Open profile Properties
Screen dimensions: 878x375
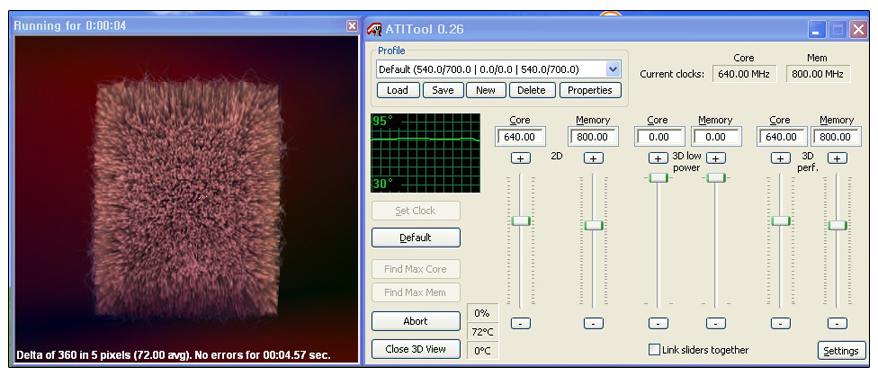(590, 90)
